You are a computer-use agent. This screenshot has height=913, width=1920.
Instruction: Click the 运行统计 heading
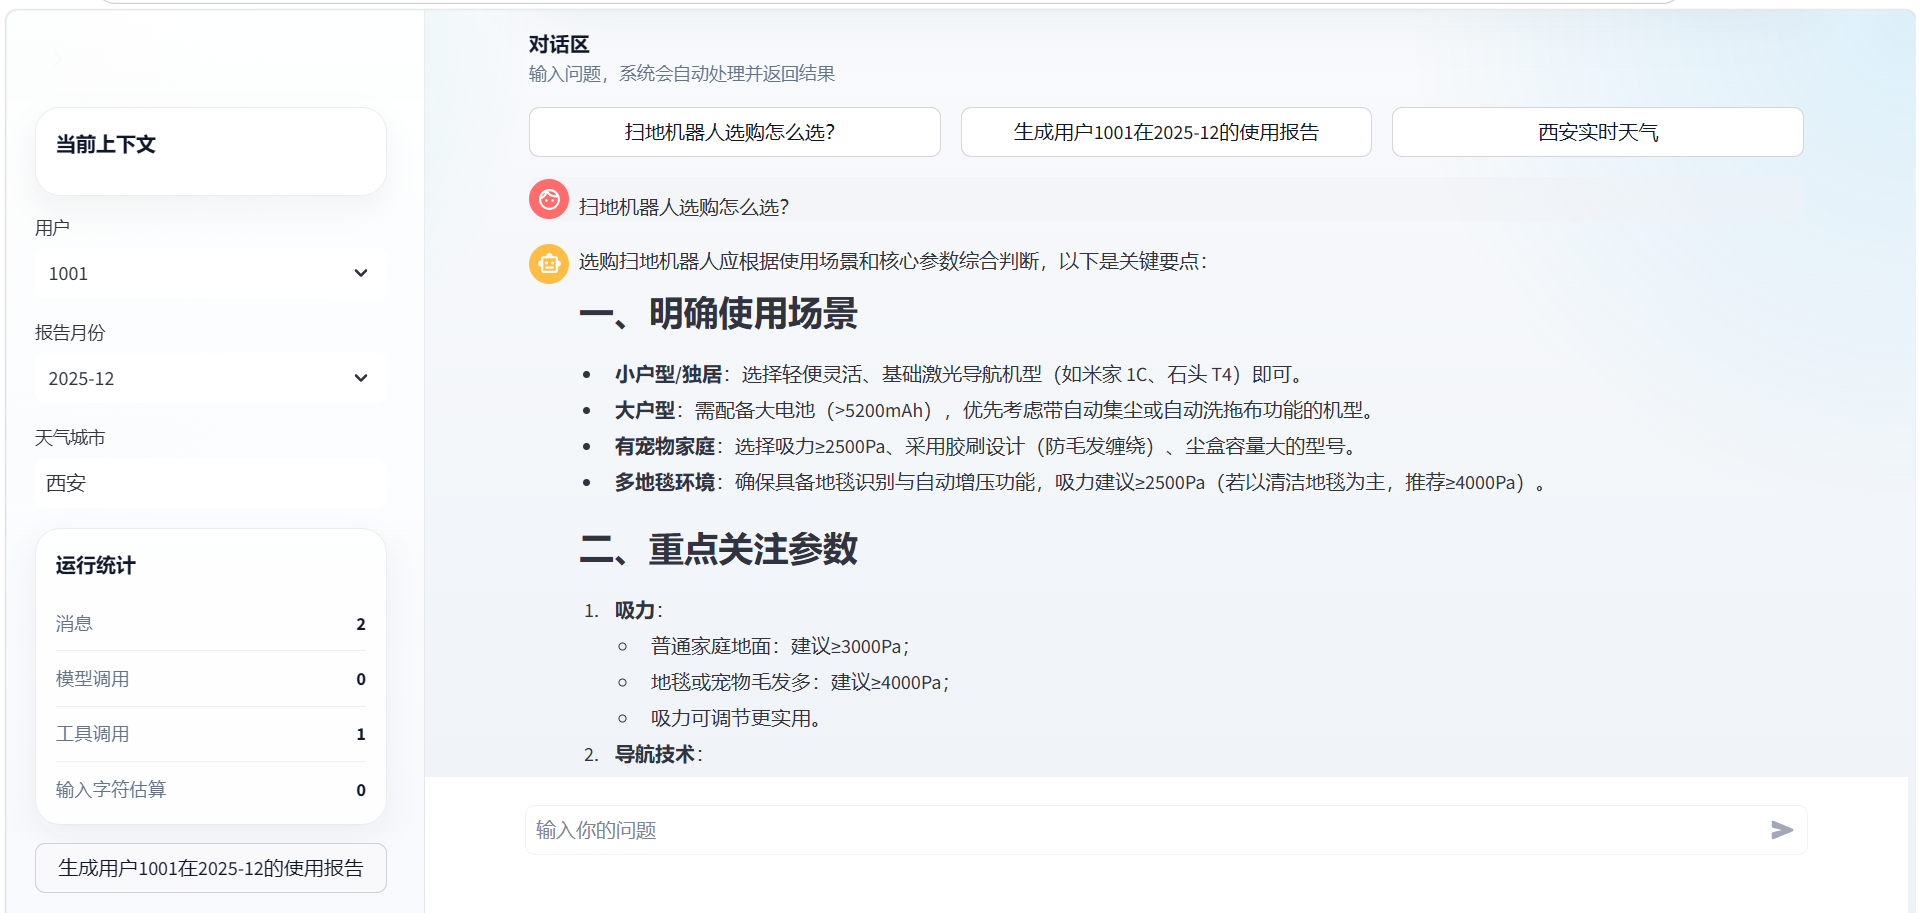[95, 565]
